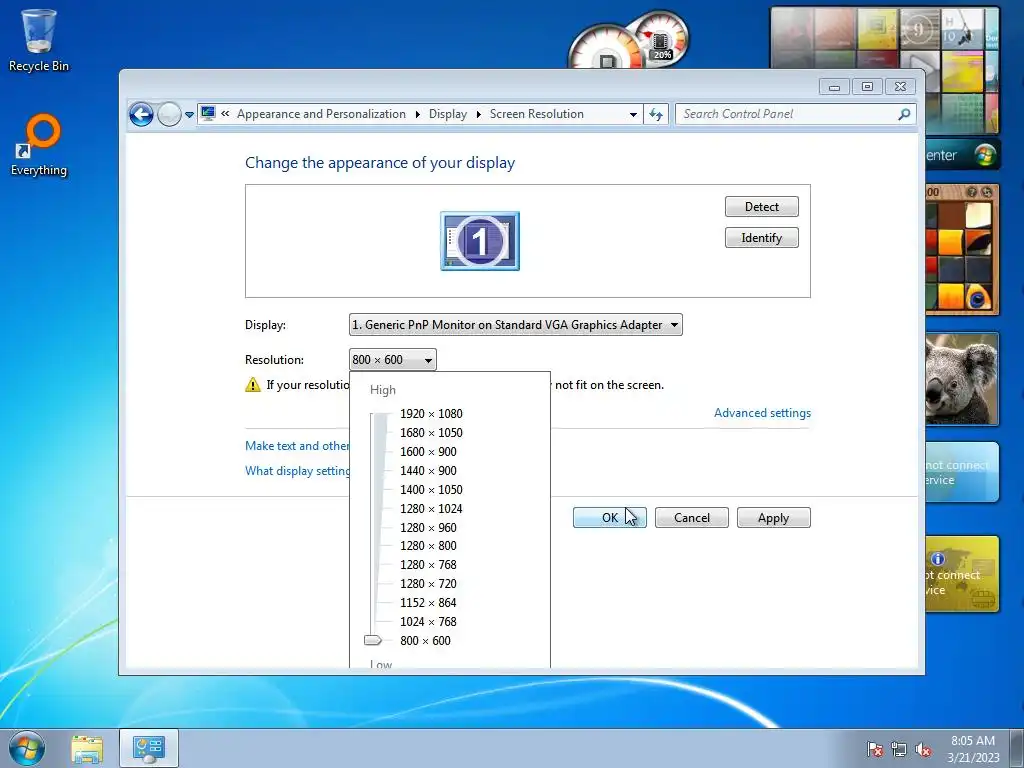This screenshot has width=1024, height=768.
Task: Click the muted volume tray icon
Action: (x=923, y=749)
